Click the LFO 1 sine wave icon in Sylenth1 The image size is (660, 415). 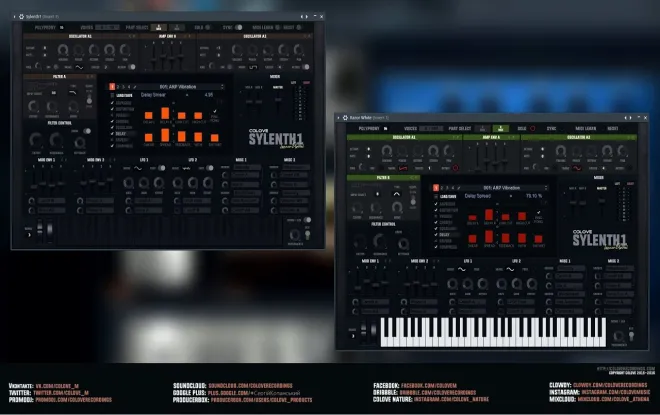(x=138, y=168)
